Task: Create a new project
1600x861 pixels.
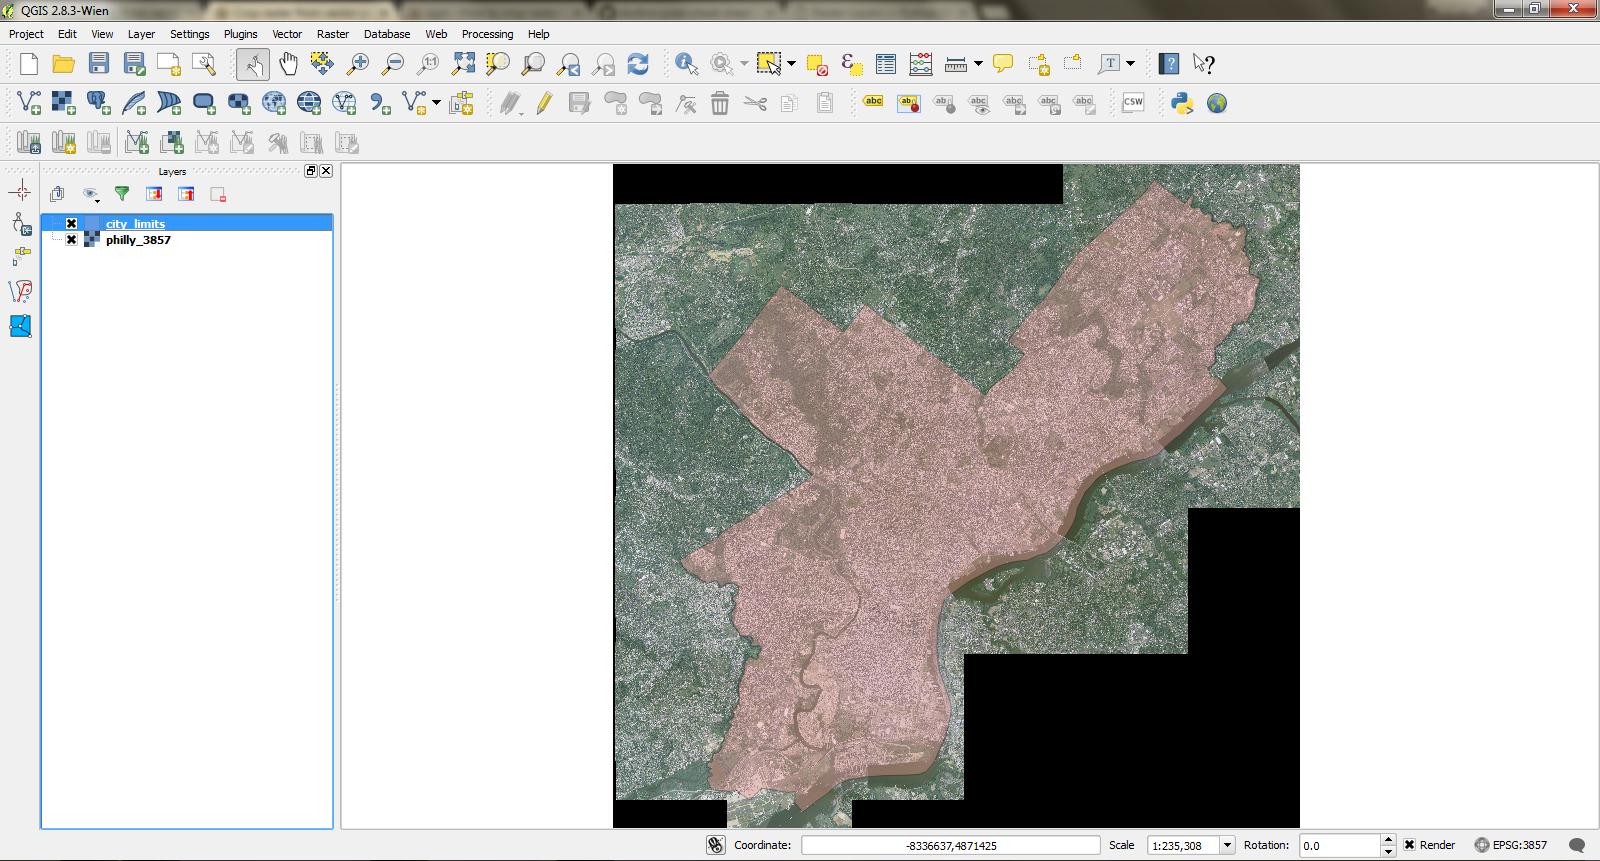Action: [29, 65]
